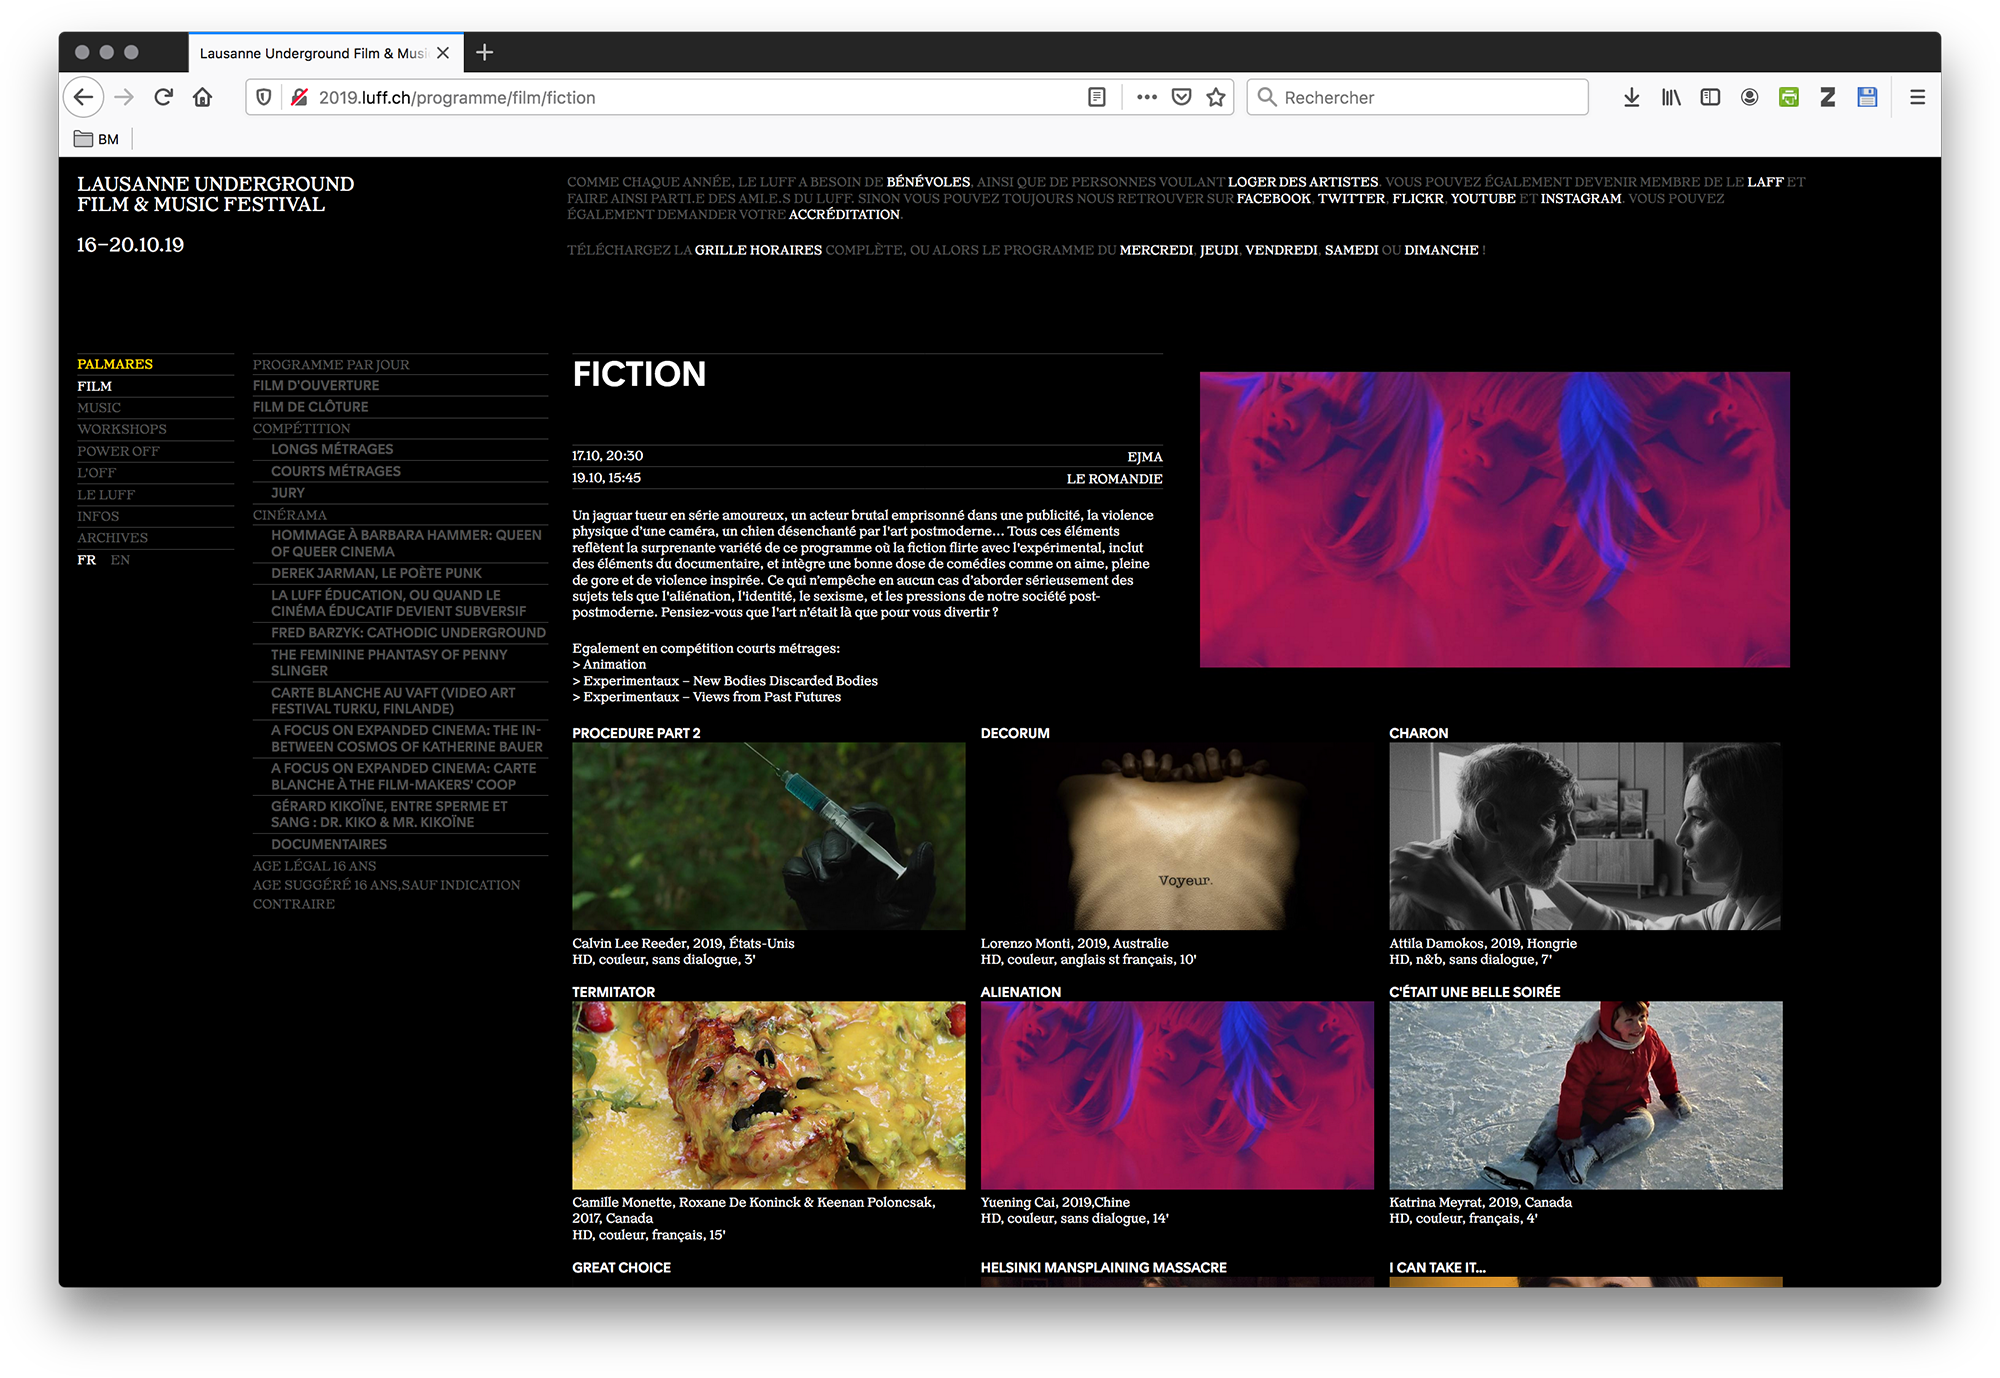Select MUSIC in the left menu
This screenshot has height=1378, width=2000.
(99, 408)
